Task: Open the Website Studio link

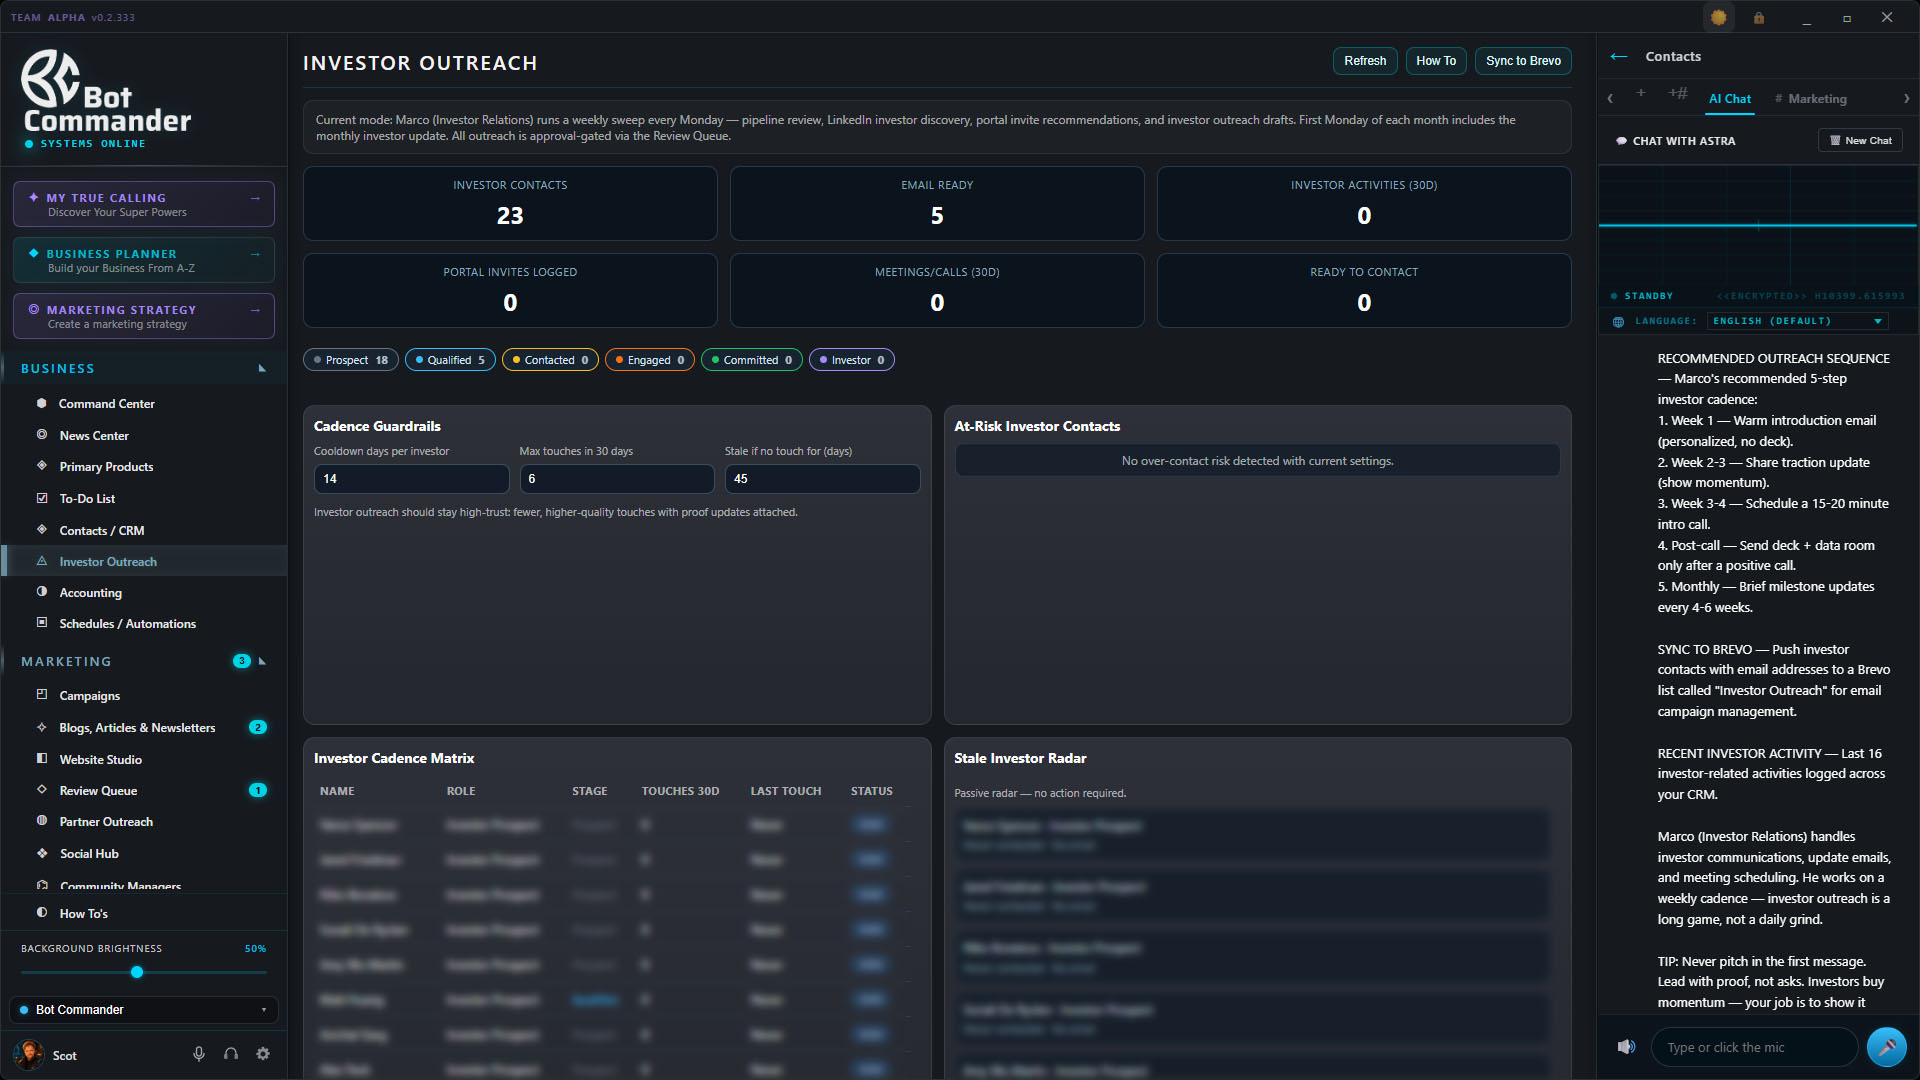Action: tap(100, 760)
